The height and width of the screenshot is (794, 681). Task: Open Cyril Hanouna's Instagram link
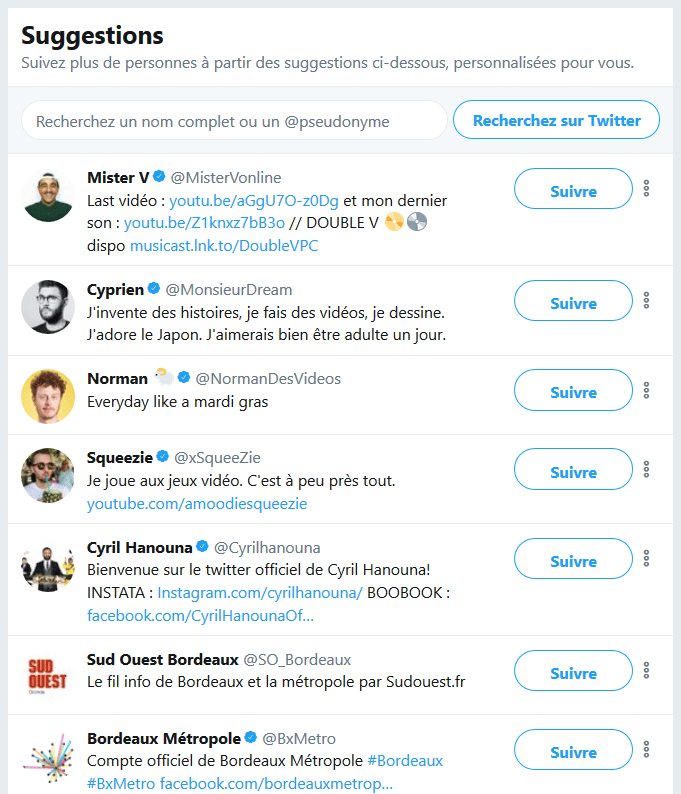(260, 593)
